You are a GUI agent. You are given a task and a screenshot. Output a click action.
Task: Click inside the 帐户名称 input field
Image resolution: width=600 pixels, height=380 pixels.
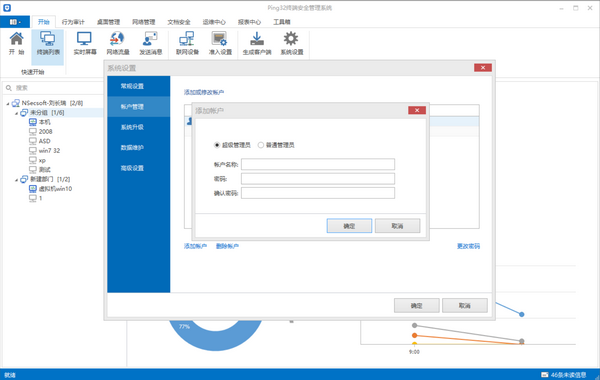(x=318, y=165)
